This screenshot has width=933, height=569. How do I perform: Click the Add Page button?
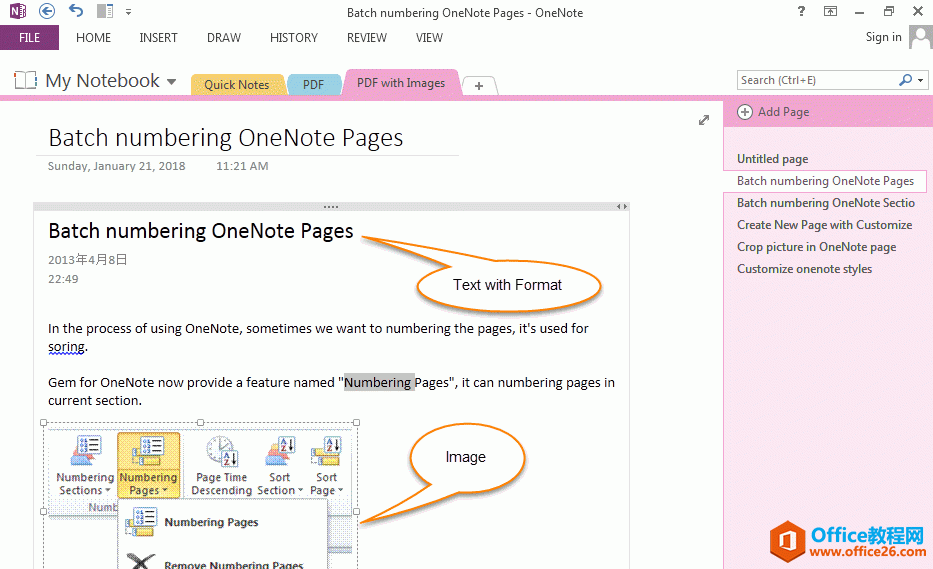[773, 112]
